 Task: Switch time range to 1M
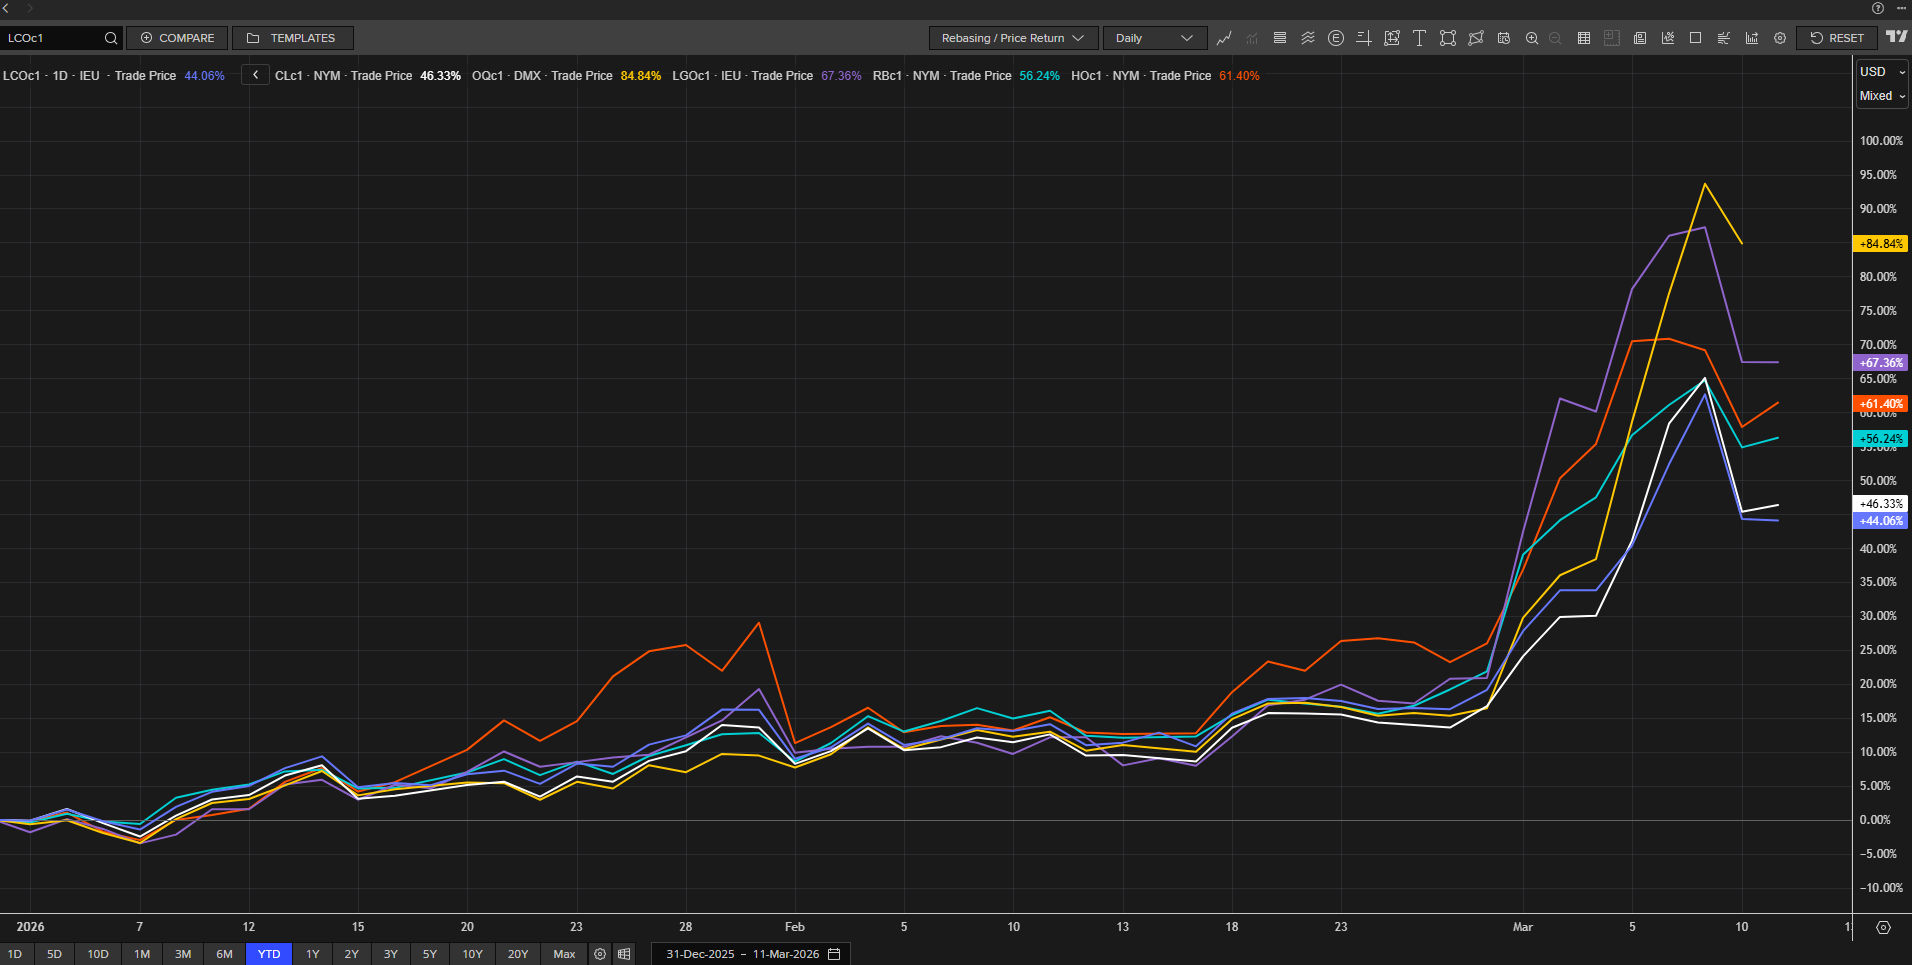[x=142, y=954]
